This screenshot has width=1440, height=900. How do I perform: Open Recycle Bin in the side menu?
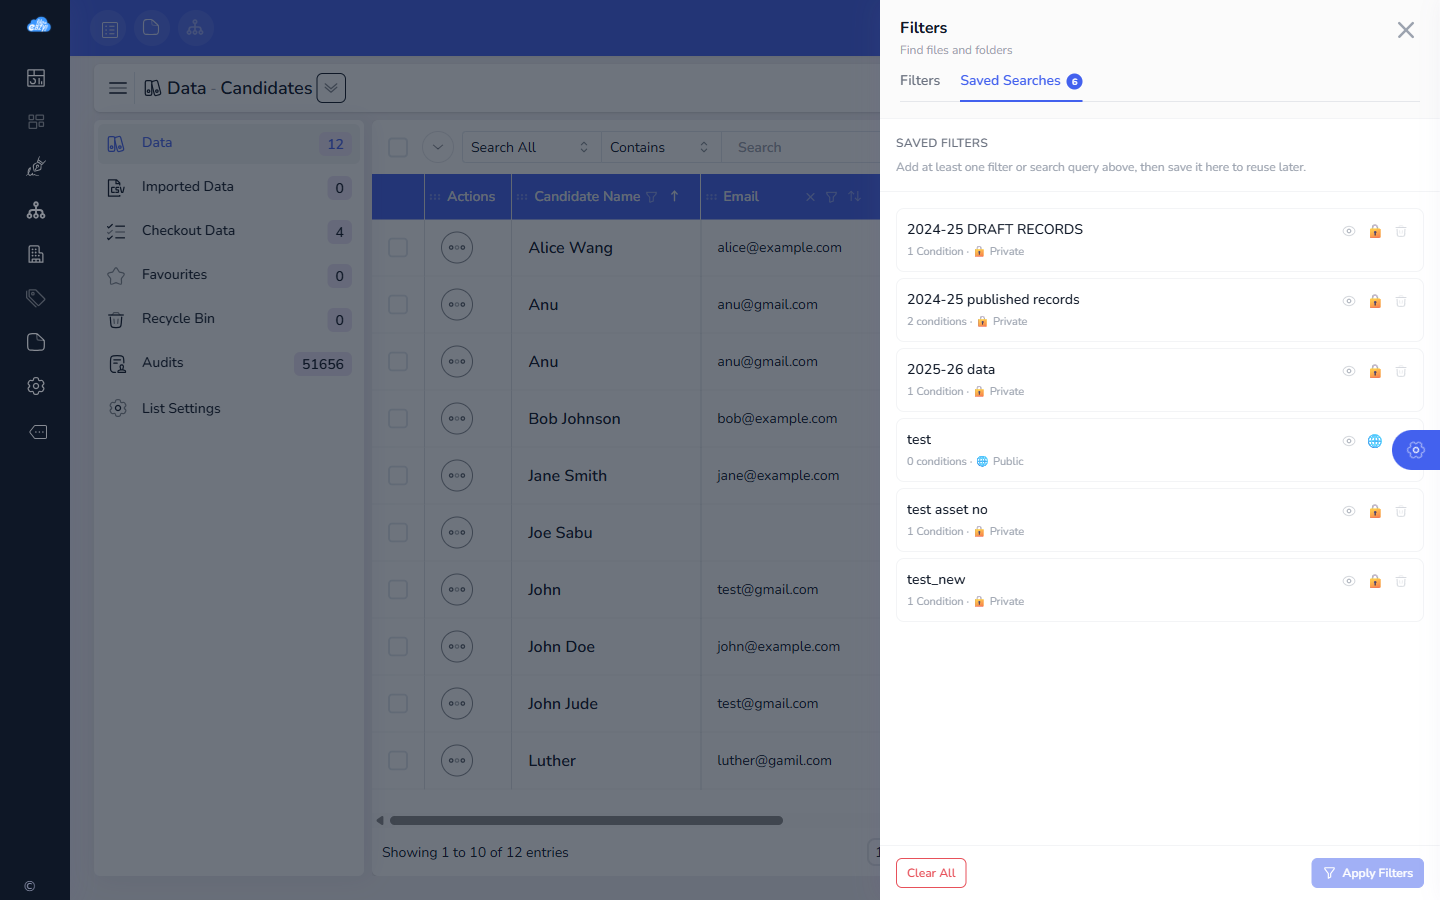pyautogui.click(x=229, y=319)
